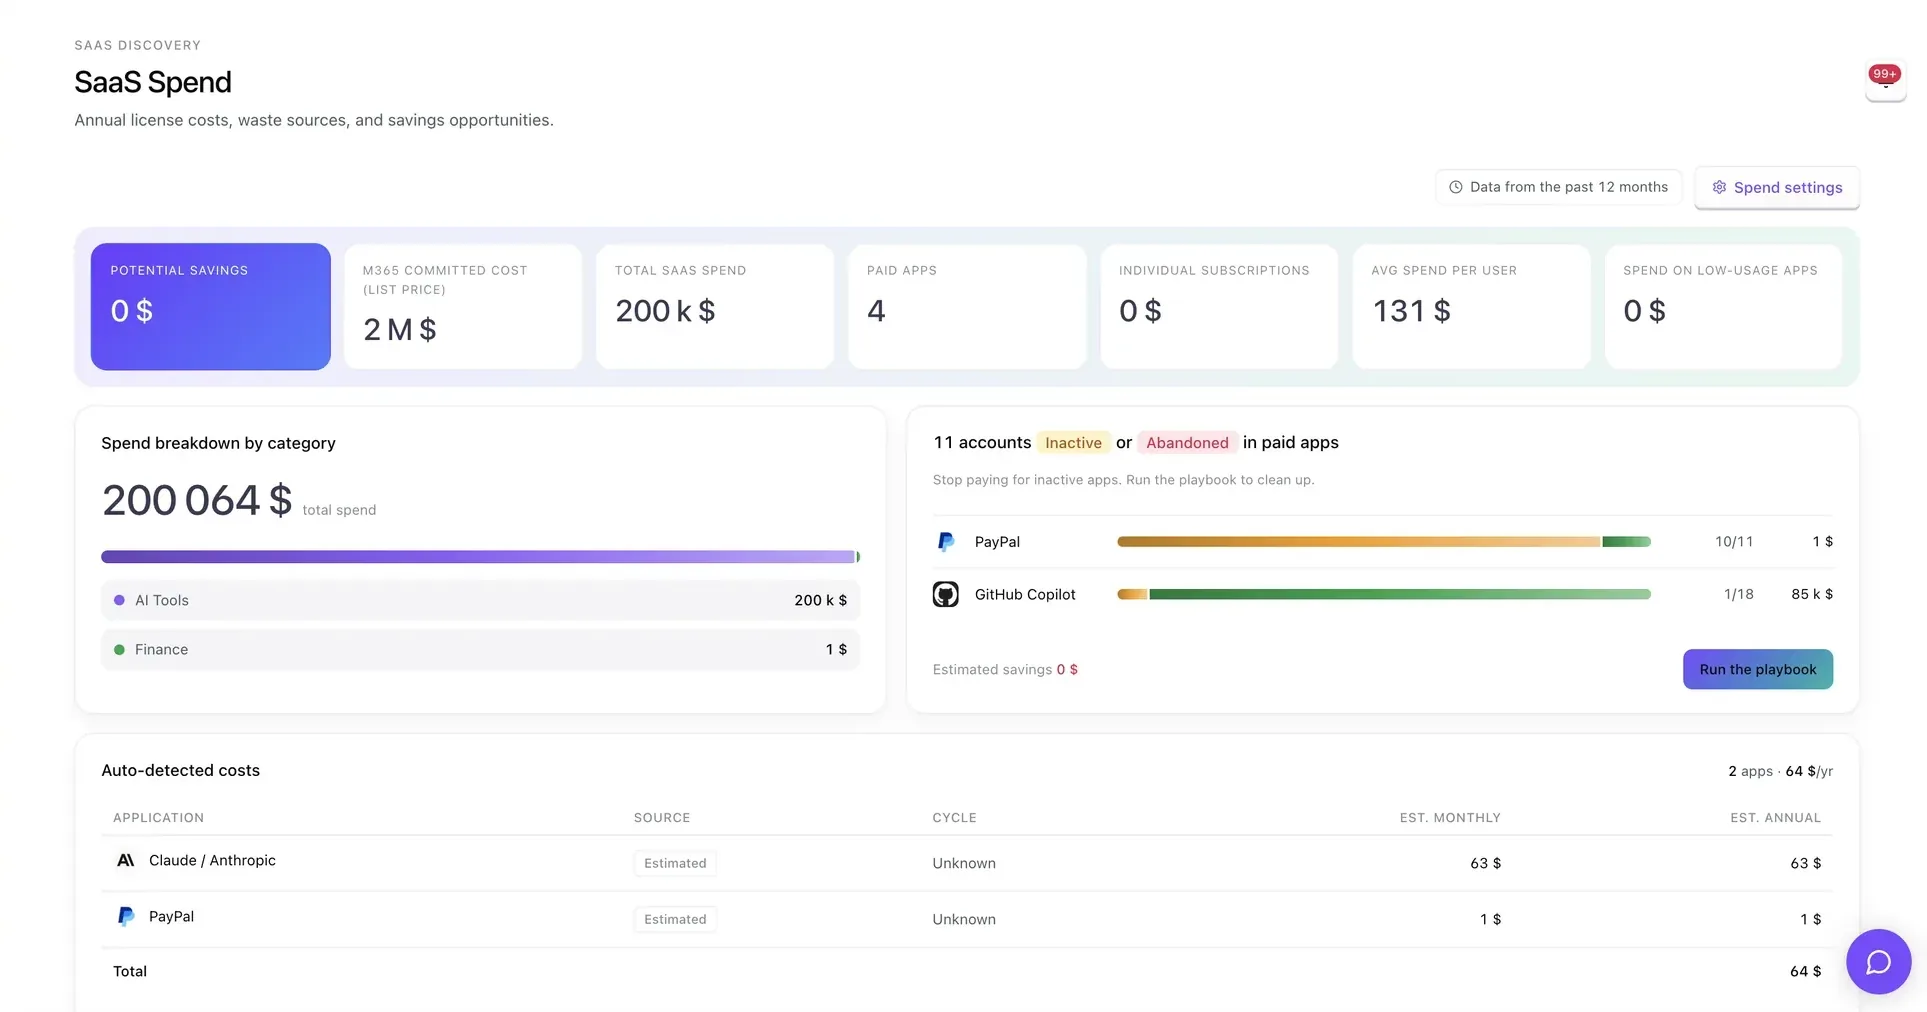This screenshot has height=1012, width=1927.
Task: Open GitHub Copilot in inactive accounts list
Action: (1382, 594)
